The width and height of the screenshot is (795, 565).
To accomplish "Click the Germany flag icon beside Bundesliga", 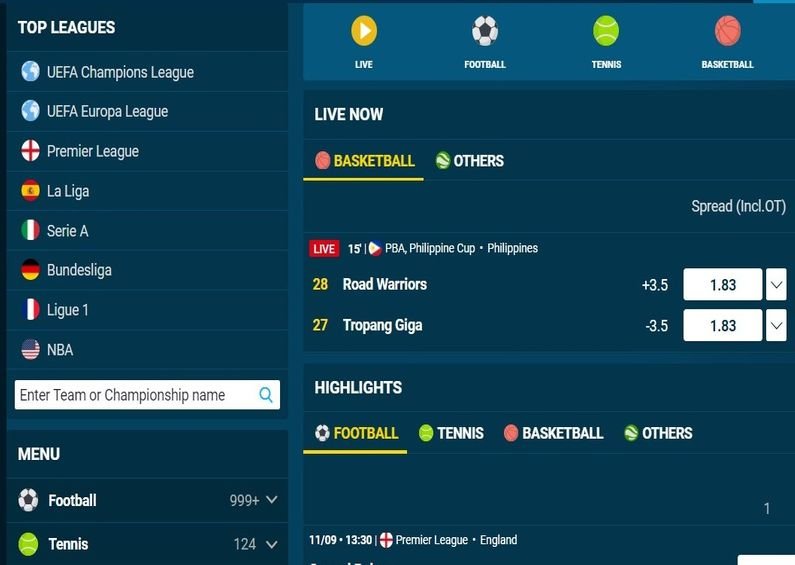I will 30,269.
